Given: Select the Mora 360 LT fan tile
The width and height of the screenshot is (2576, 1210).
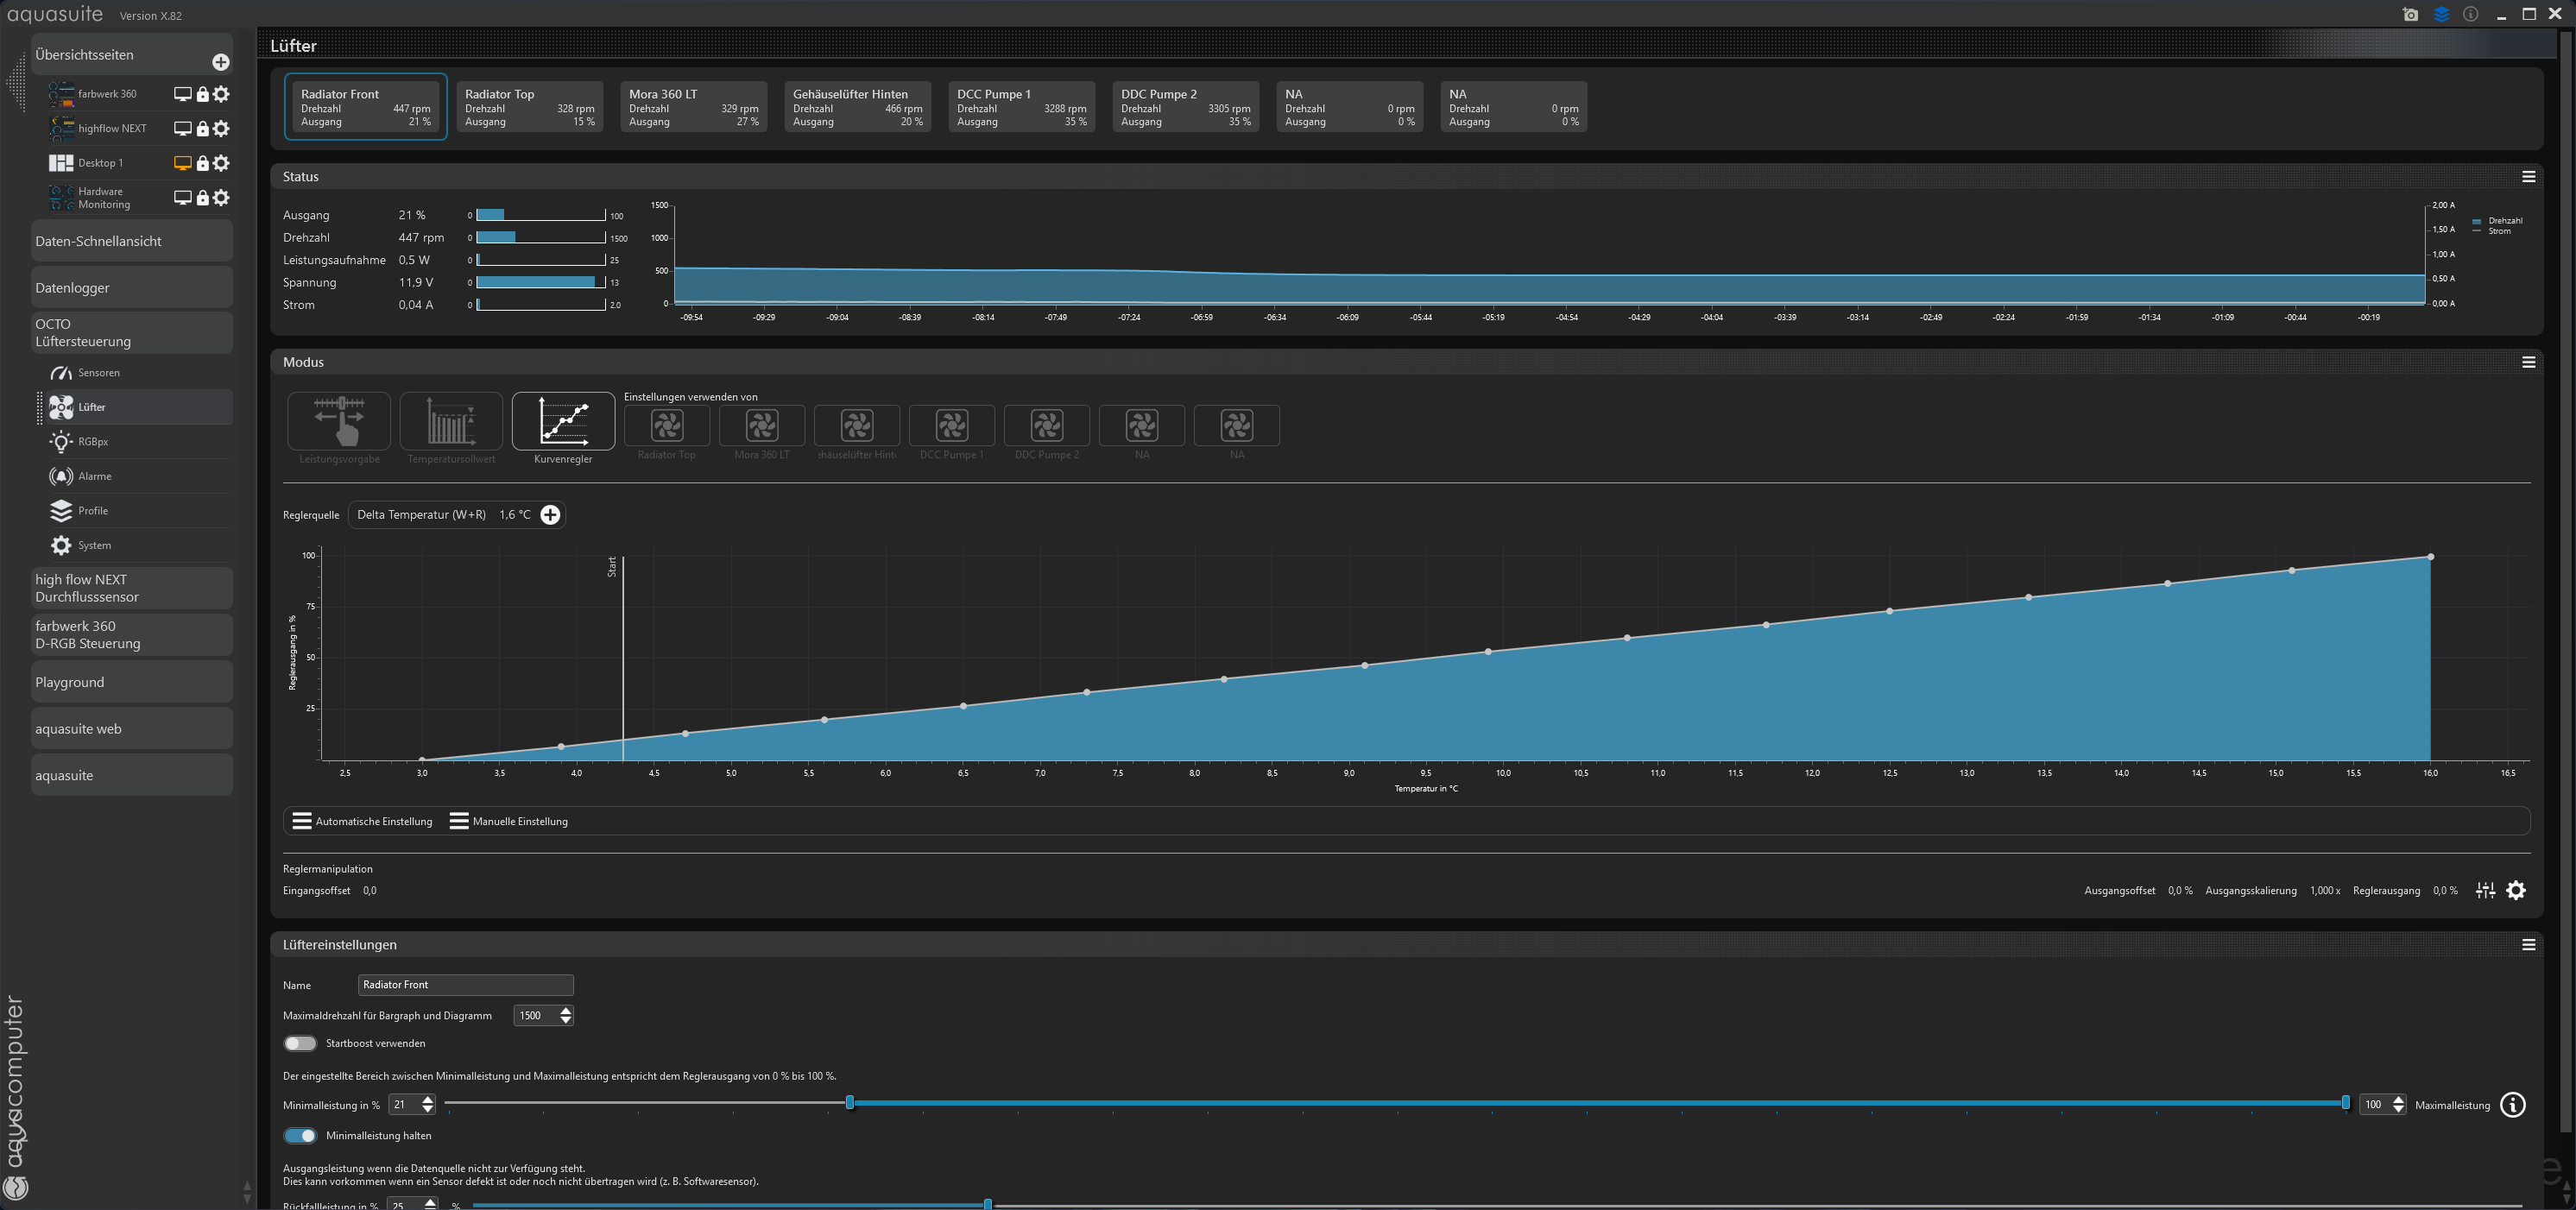Looking at the screenshot, I should (693, 106).
